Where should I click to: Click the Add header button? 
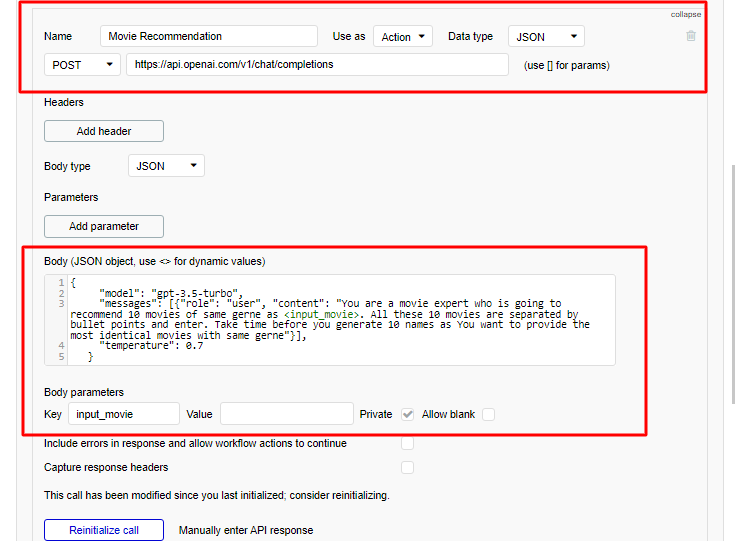click(104, 131)
